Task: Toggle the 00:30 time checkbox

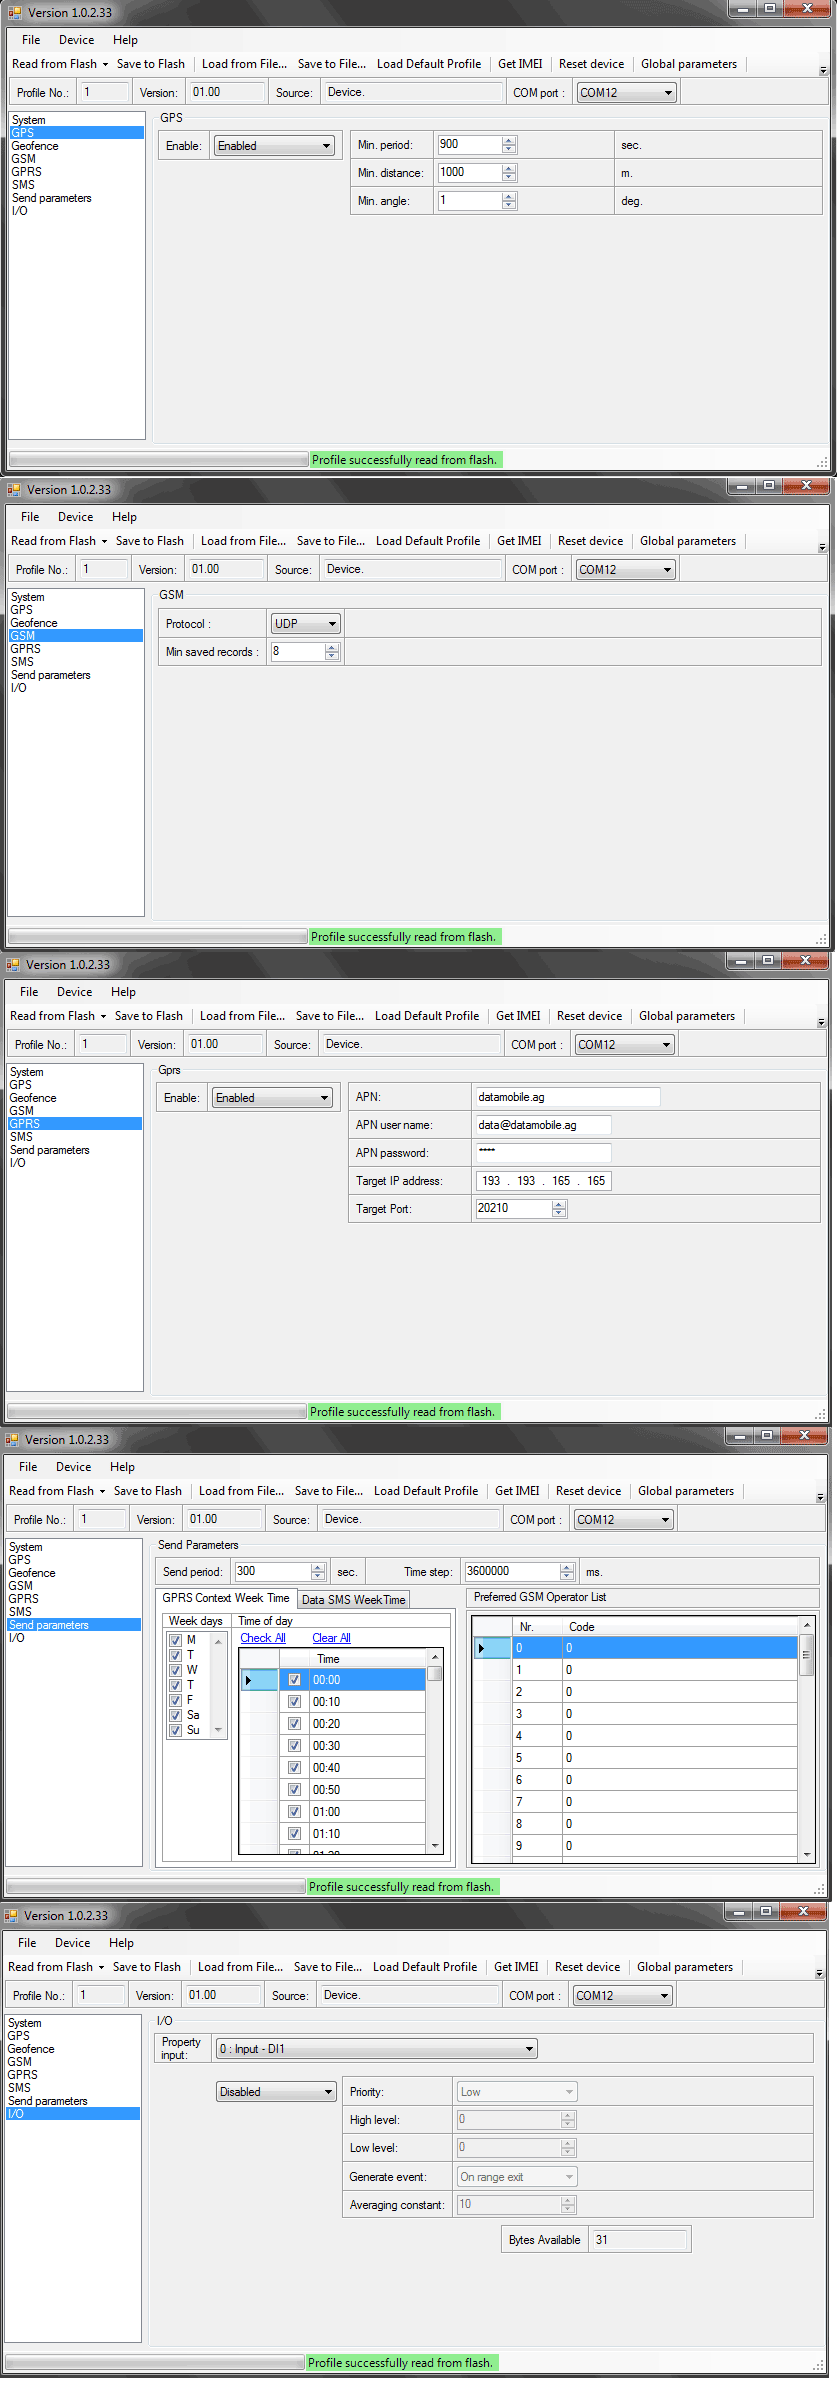Action: pyautogui.click(x=294, y=1746)
